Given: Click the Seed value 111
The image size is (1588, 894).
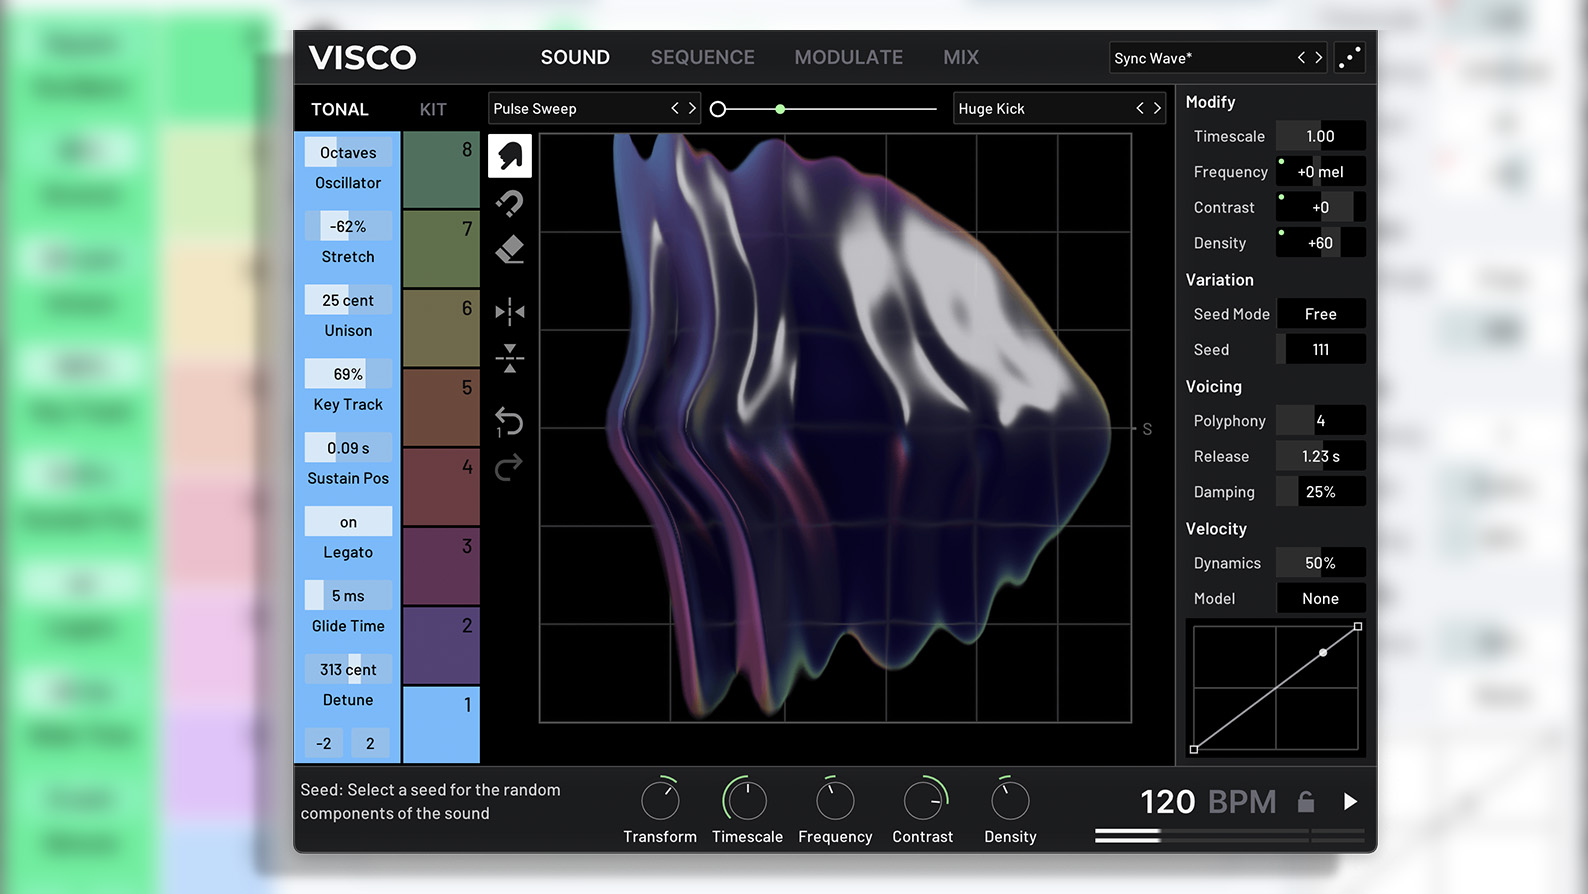Looking at the screenshot, I should pyautogui.click(x=1320, y=350).
